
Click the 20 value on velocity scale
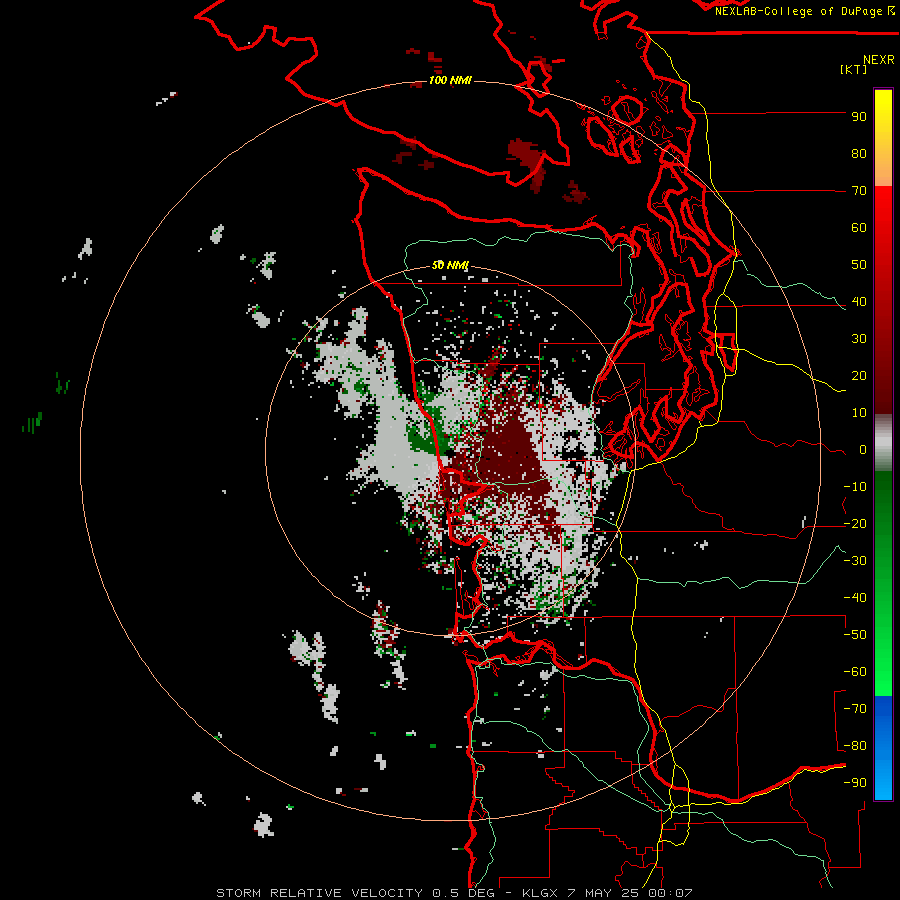click(859, 376)
